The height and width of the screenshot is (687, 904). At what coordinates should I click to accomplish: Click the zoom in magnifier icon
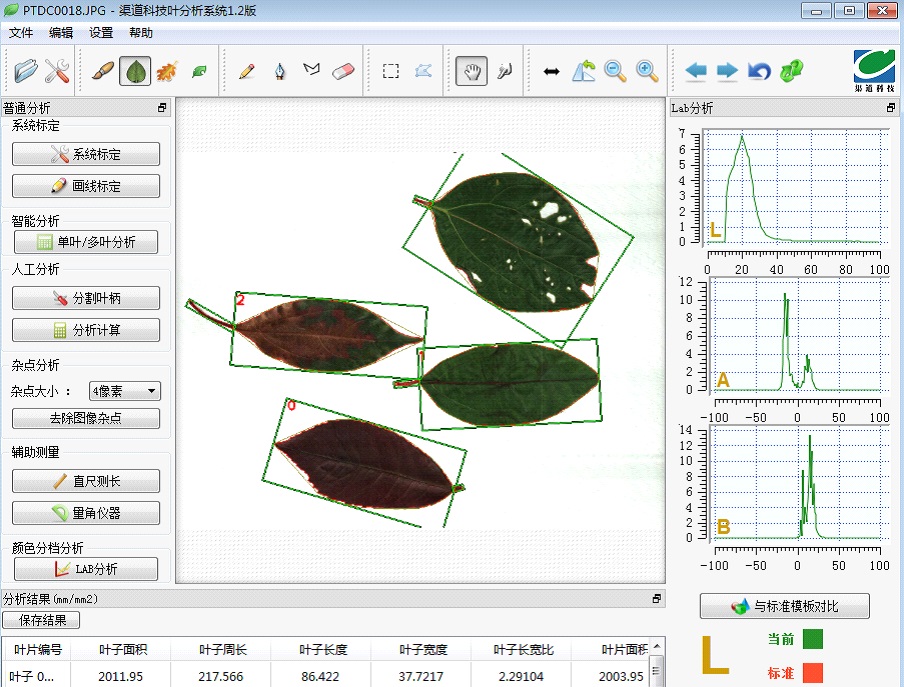tap(648, 71)
